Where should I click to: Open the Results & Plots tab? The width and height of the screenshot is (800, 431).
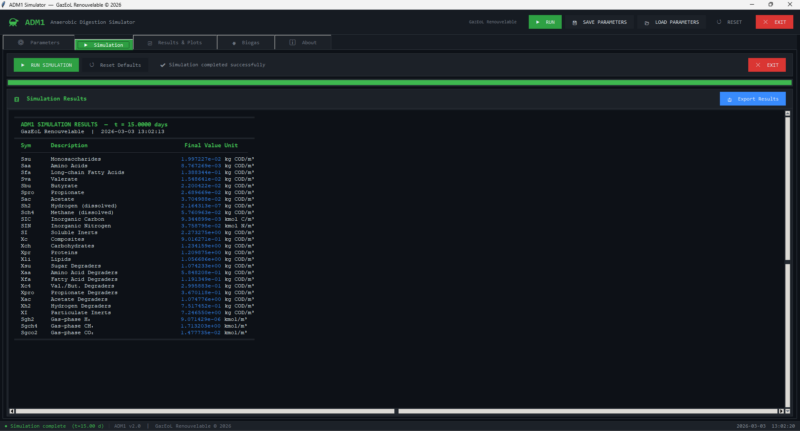[175, 43]
